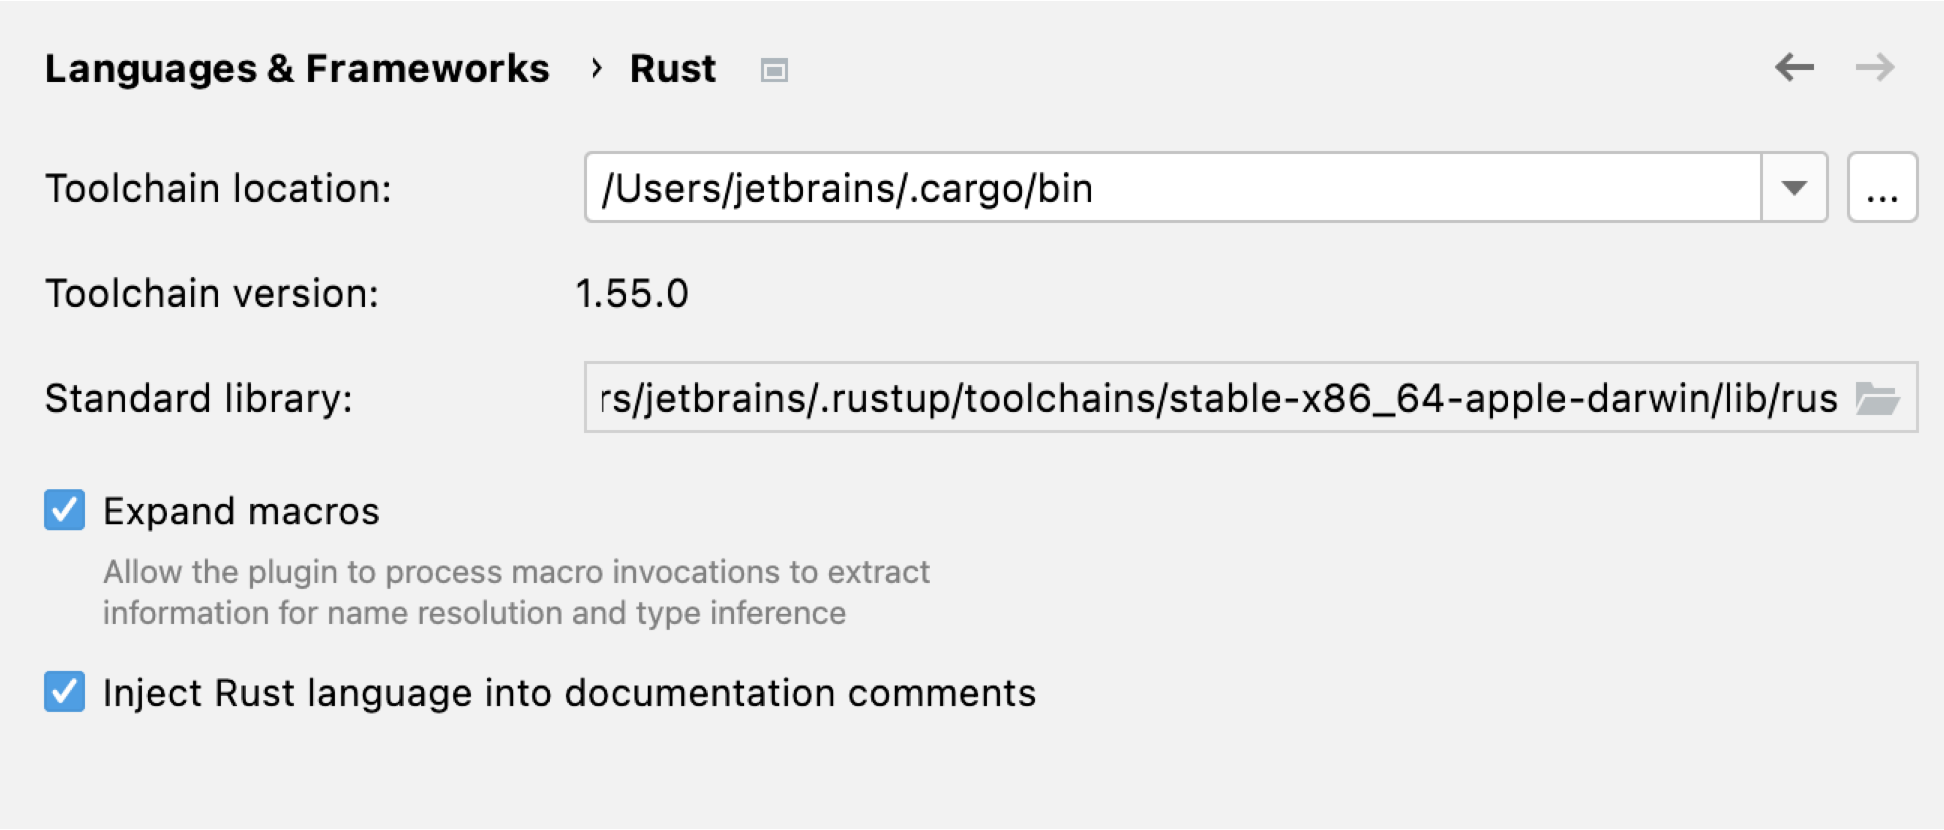
Task: Click the ... browse button for toolchain location
Action: (1883, 187)
